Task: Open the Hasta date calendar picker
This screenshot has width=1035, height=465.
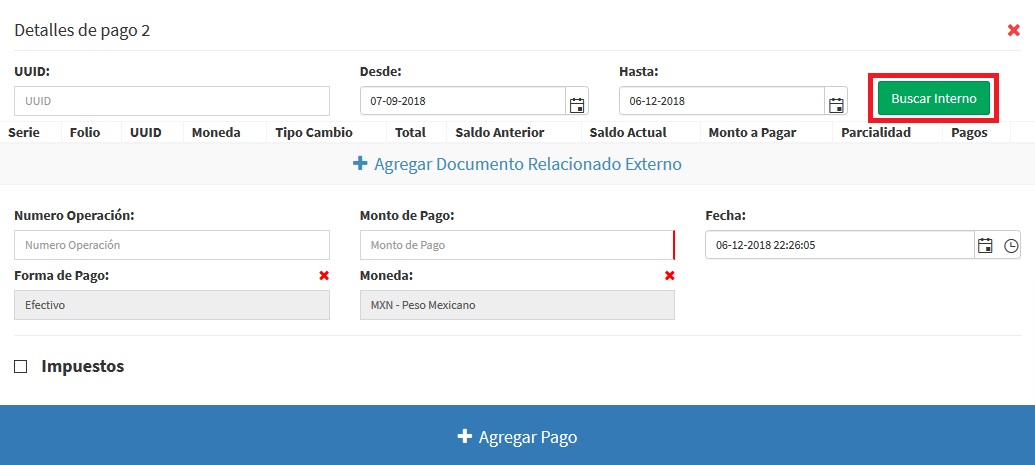Action: click(x=836, y=103)
